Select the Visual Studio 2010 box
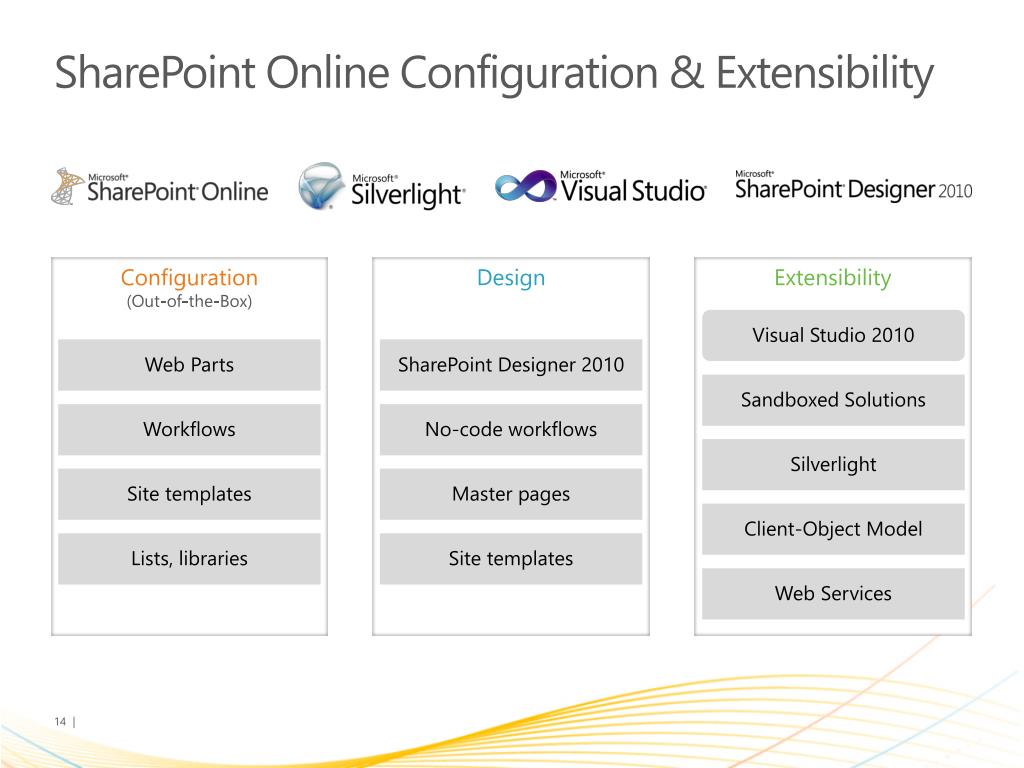 pos(833,335)
